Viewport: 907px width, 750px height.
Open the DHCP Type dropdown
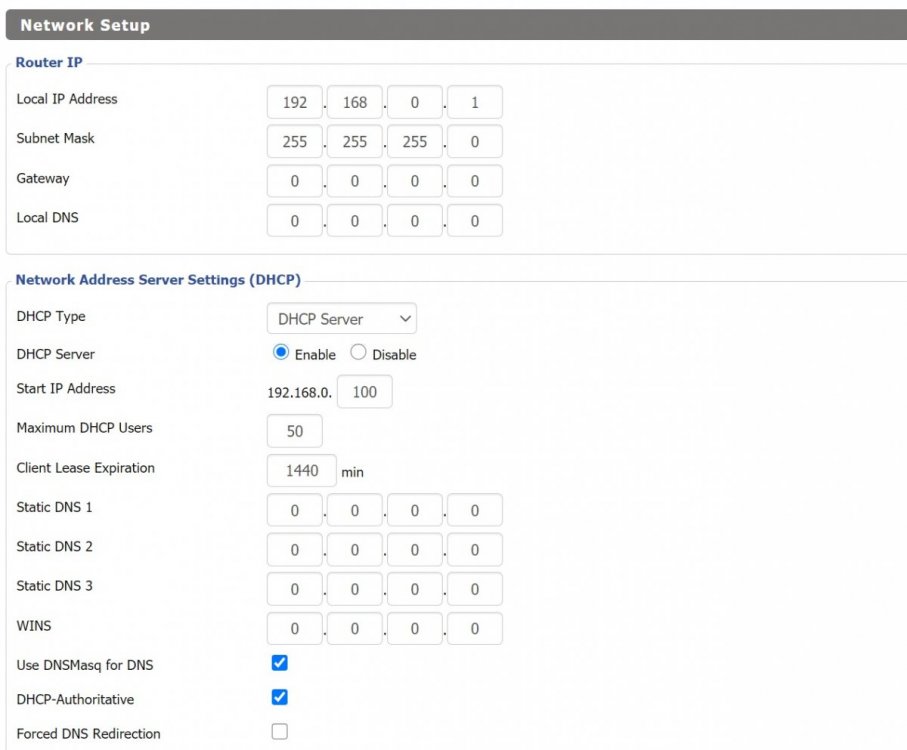[x=341, y=319]
